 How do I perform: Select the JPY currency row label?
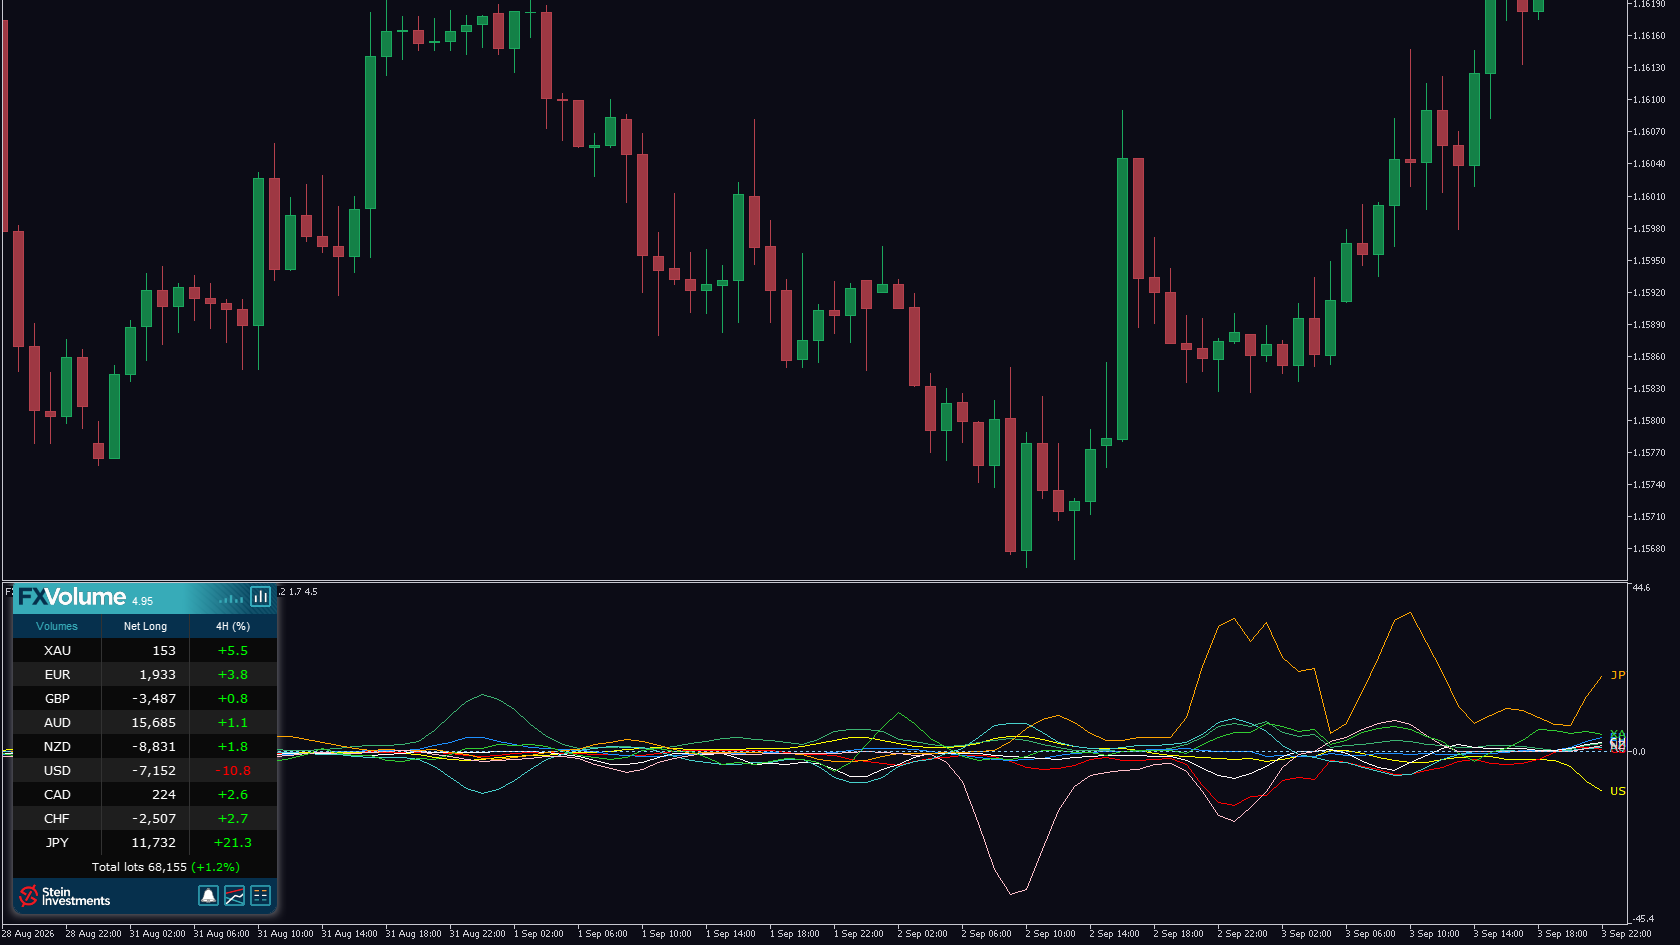coord(58,843)
